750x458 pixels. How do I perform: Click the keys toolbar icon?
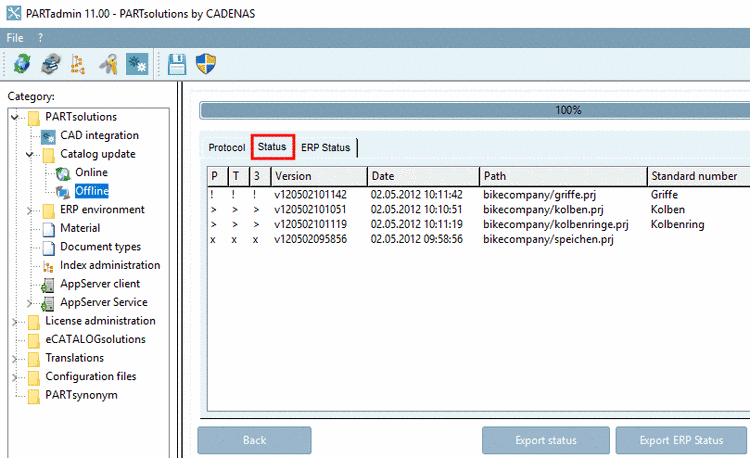click(x=109, y=64)
